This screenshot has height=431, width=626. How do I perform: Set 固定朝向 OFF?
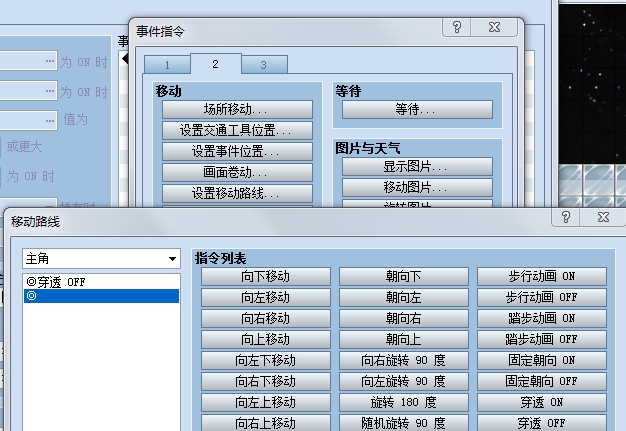click(x=542, y=382)
